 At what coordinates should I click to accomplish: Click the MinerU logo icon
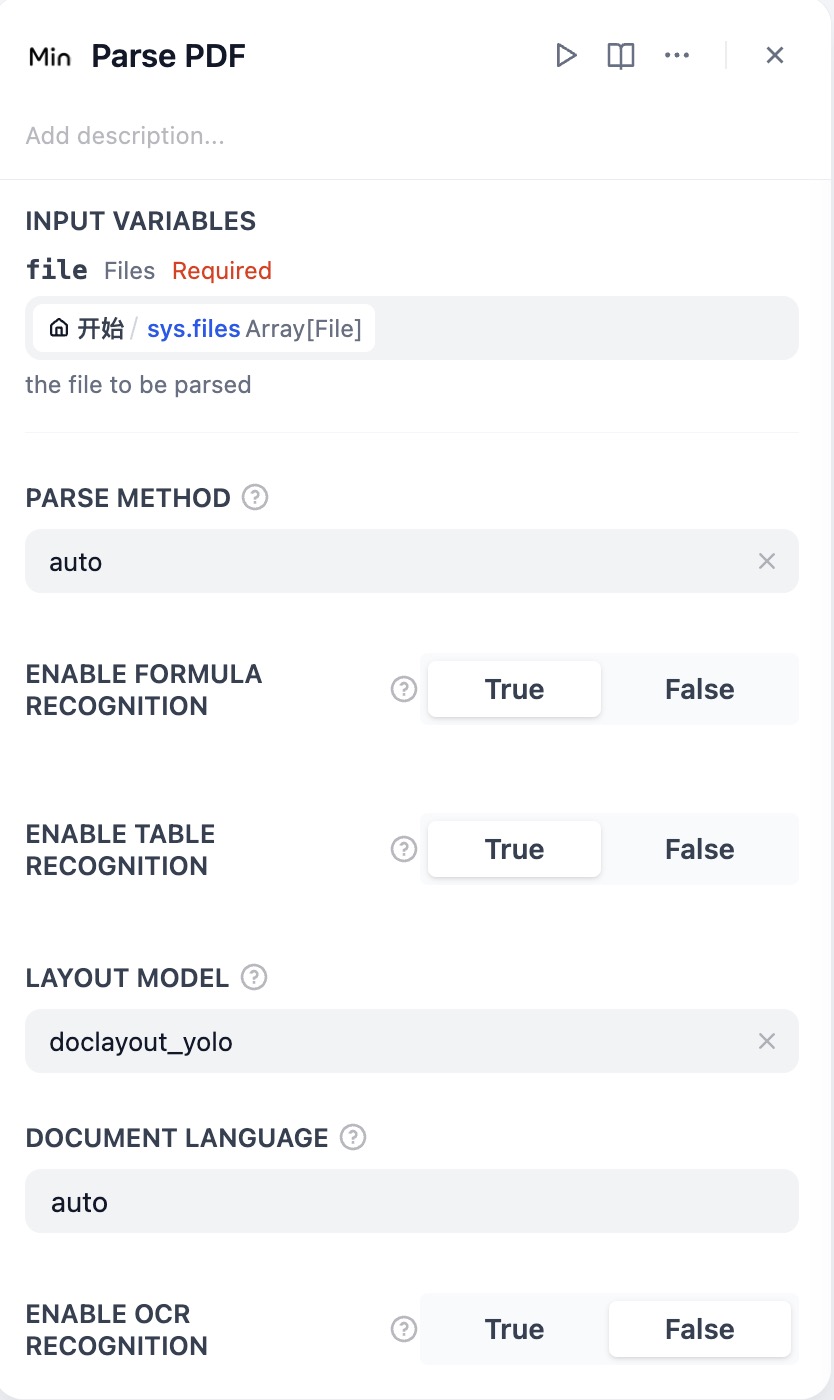point(50,57)
